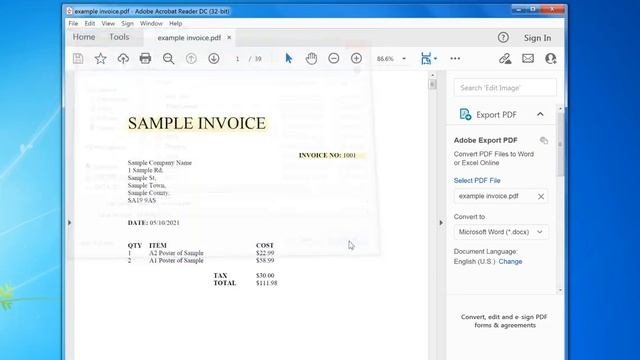
Task: Close the example invoice.pdf tab
Action: click(x=229, y=37)
